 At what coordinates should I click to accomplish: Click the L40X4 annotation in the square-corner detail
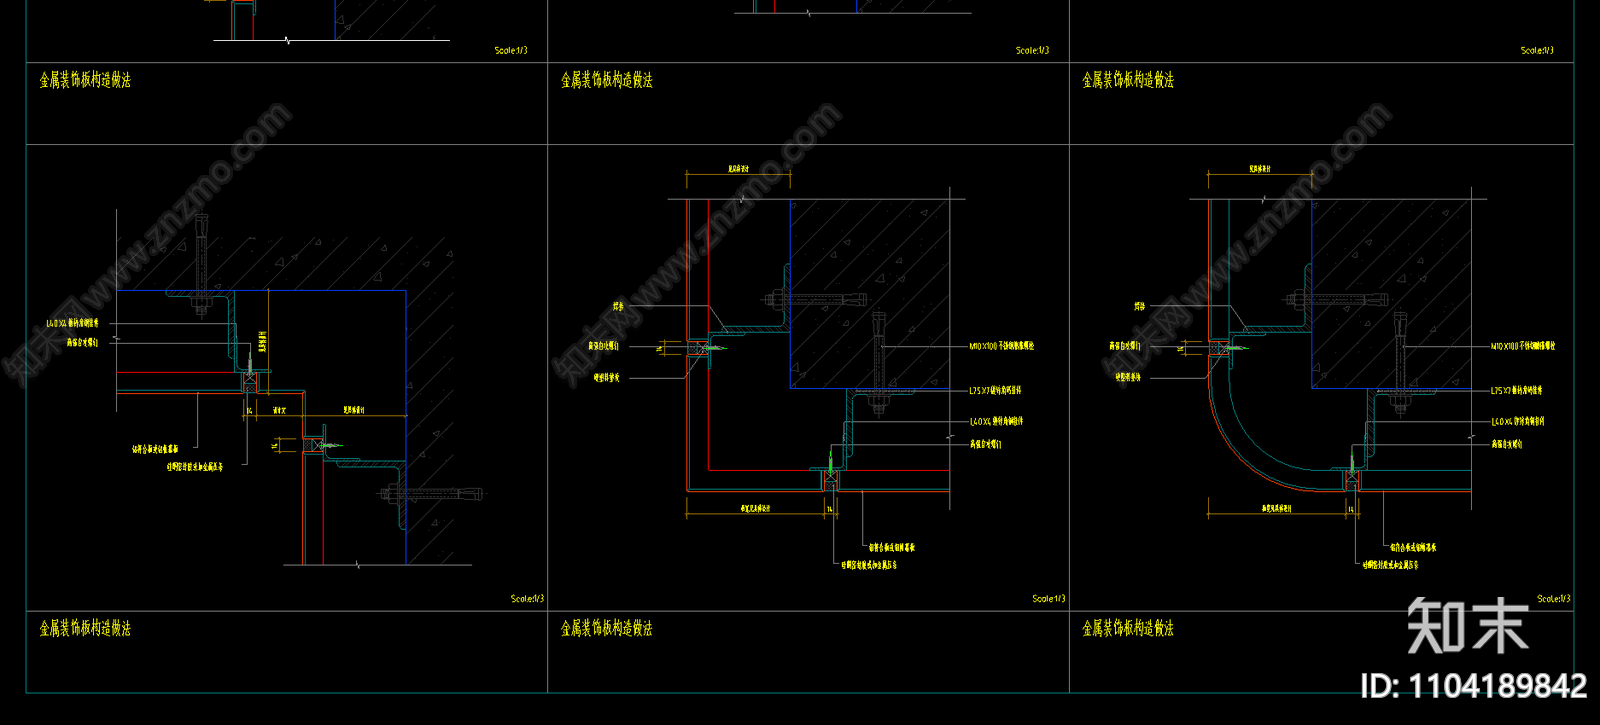996,422
